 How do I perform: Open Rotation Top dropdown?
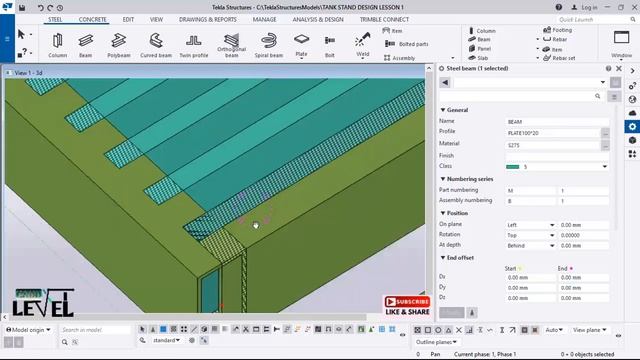point(531,235)
